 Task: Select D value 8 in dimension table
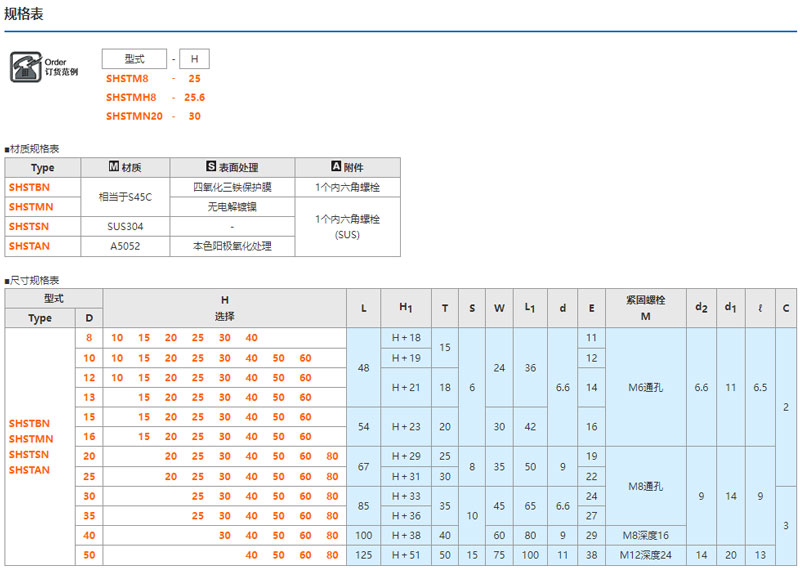(x=89, y=338)
